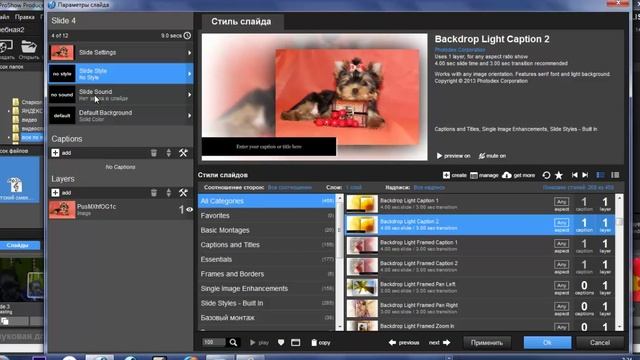The width and height of the screenshot is (640, 360).
Task: Reorder layers with up-down arrows icon
Action: 169,193
